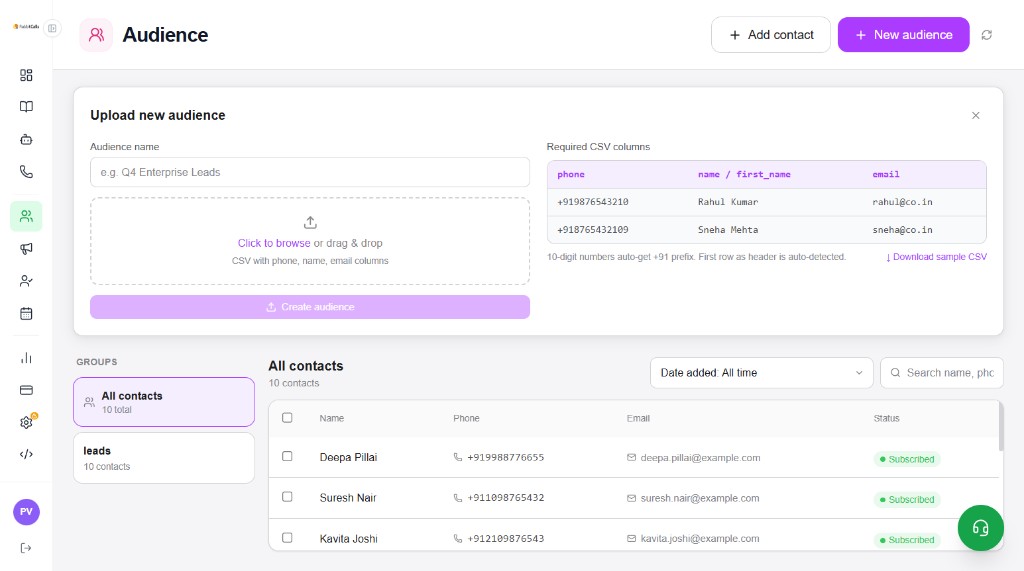Click the Name column header

click(332, 418)
